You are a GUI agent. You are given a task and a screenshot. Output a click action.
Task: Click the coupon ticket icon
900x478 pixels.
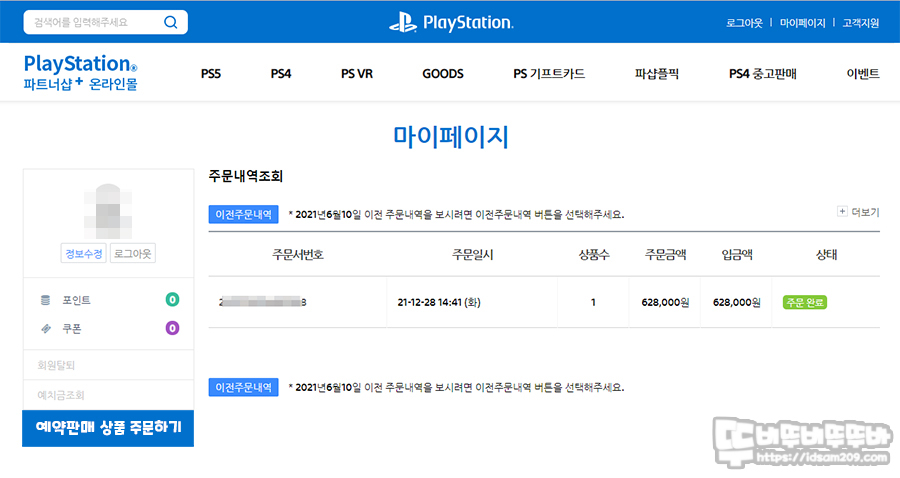46,328
